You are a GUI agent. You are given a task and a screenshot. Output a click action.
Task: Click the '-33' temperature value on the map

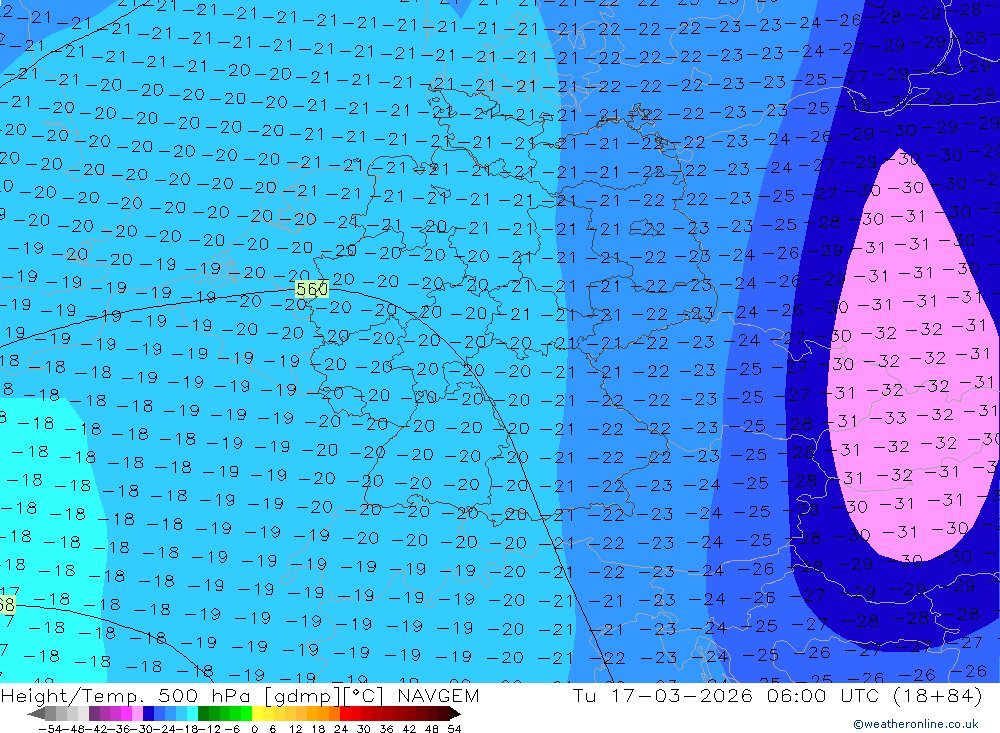888,418
